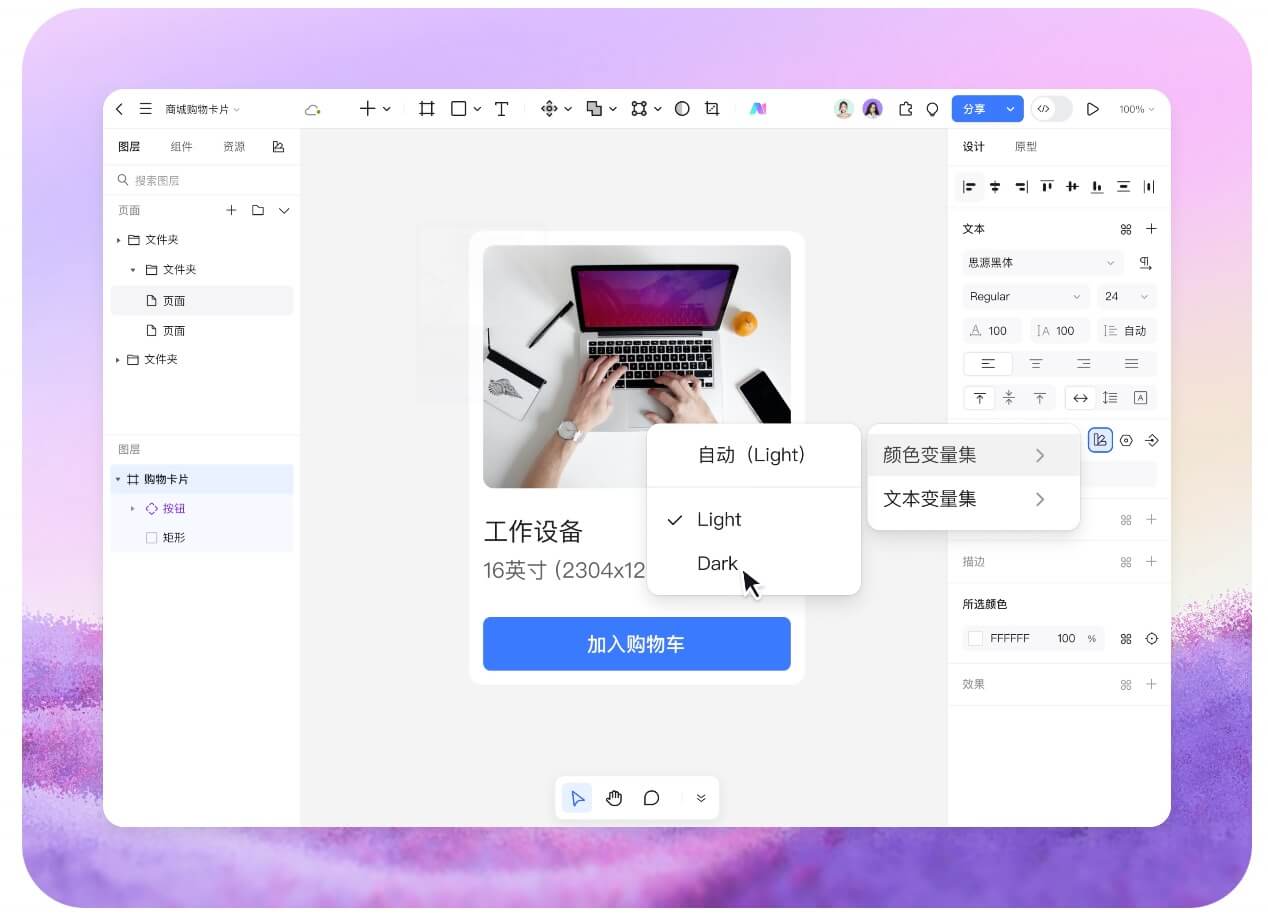Click the align-left icon in the design panel

point(968,187)
